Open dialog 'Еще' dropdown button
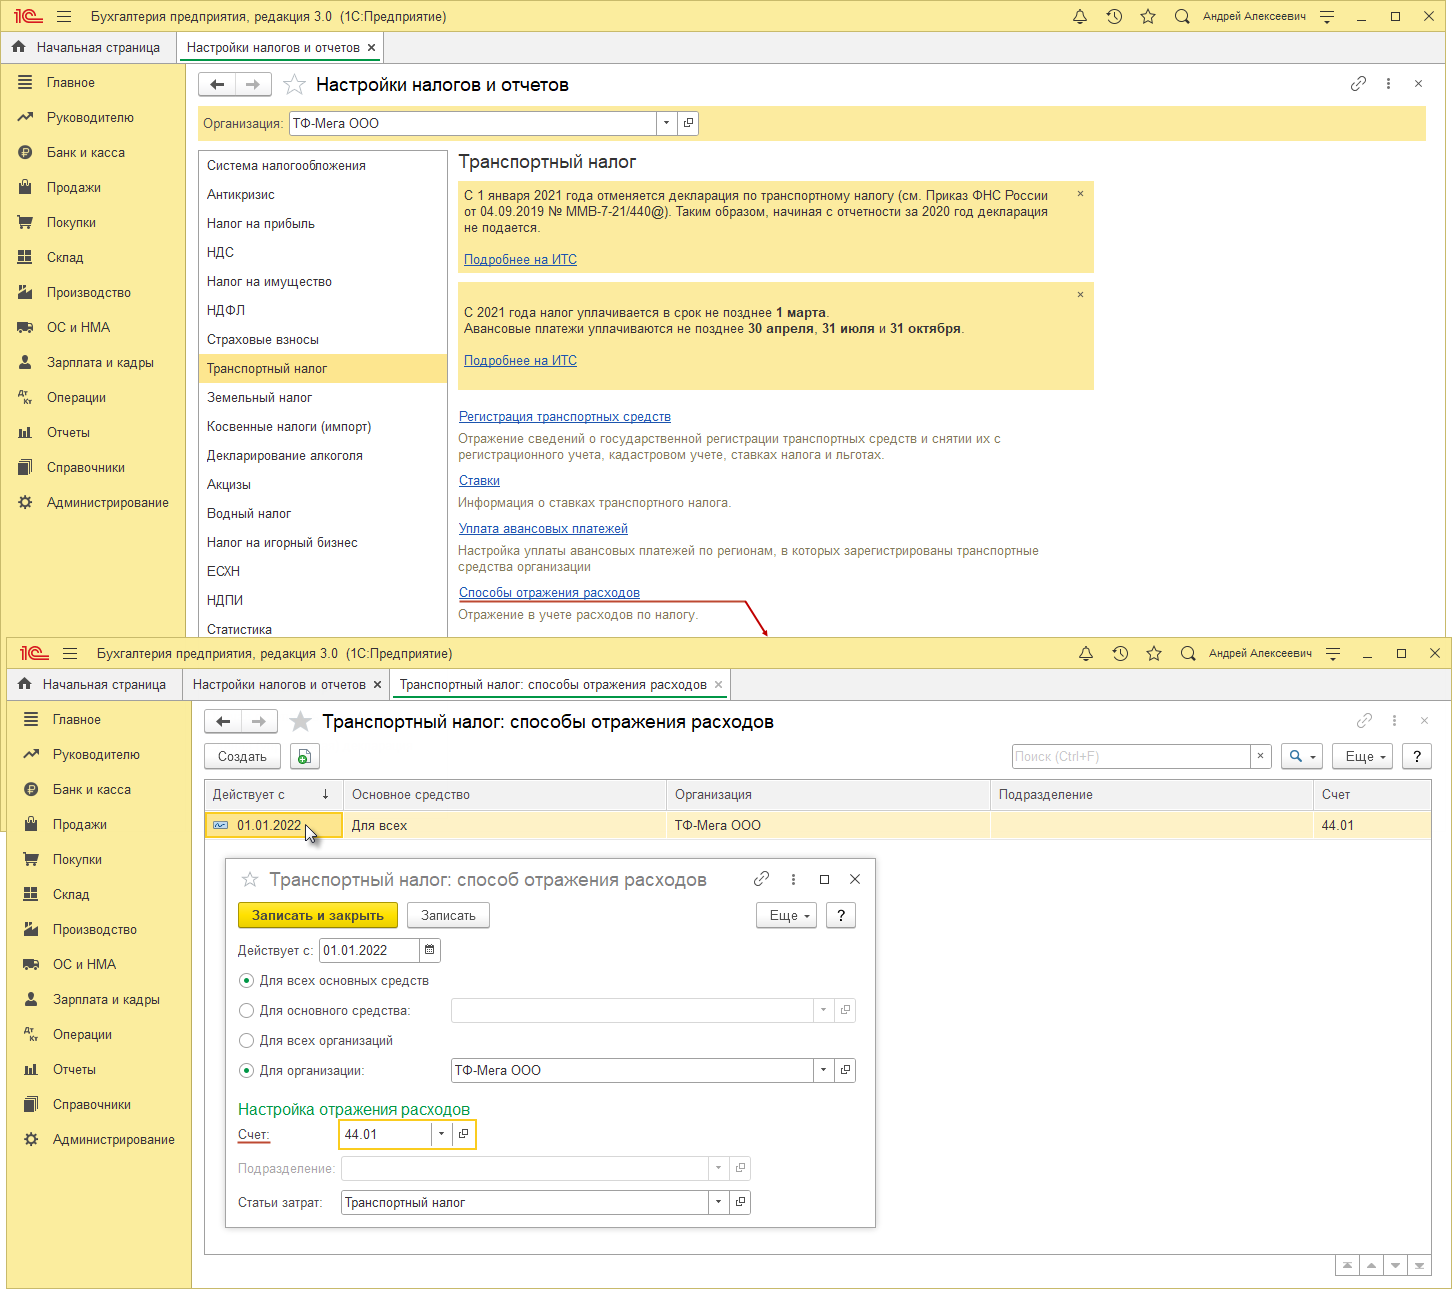 (787, 915)
